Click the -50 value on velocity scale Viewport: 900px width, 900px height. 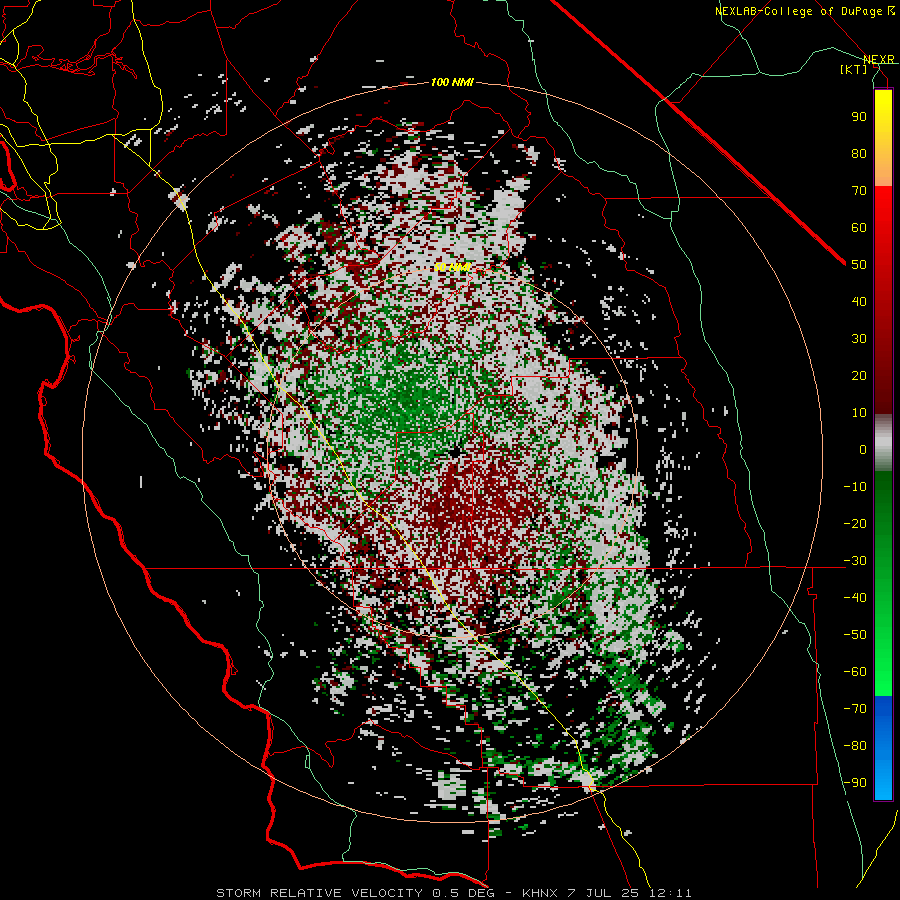tap(855, 635)
